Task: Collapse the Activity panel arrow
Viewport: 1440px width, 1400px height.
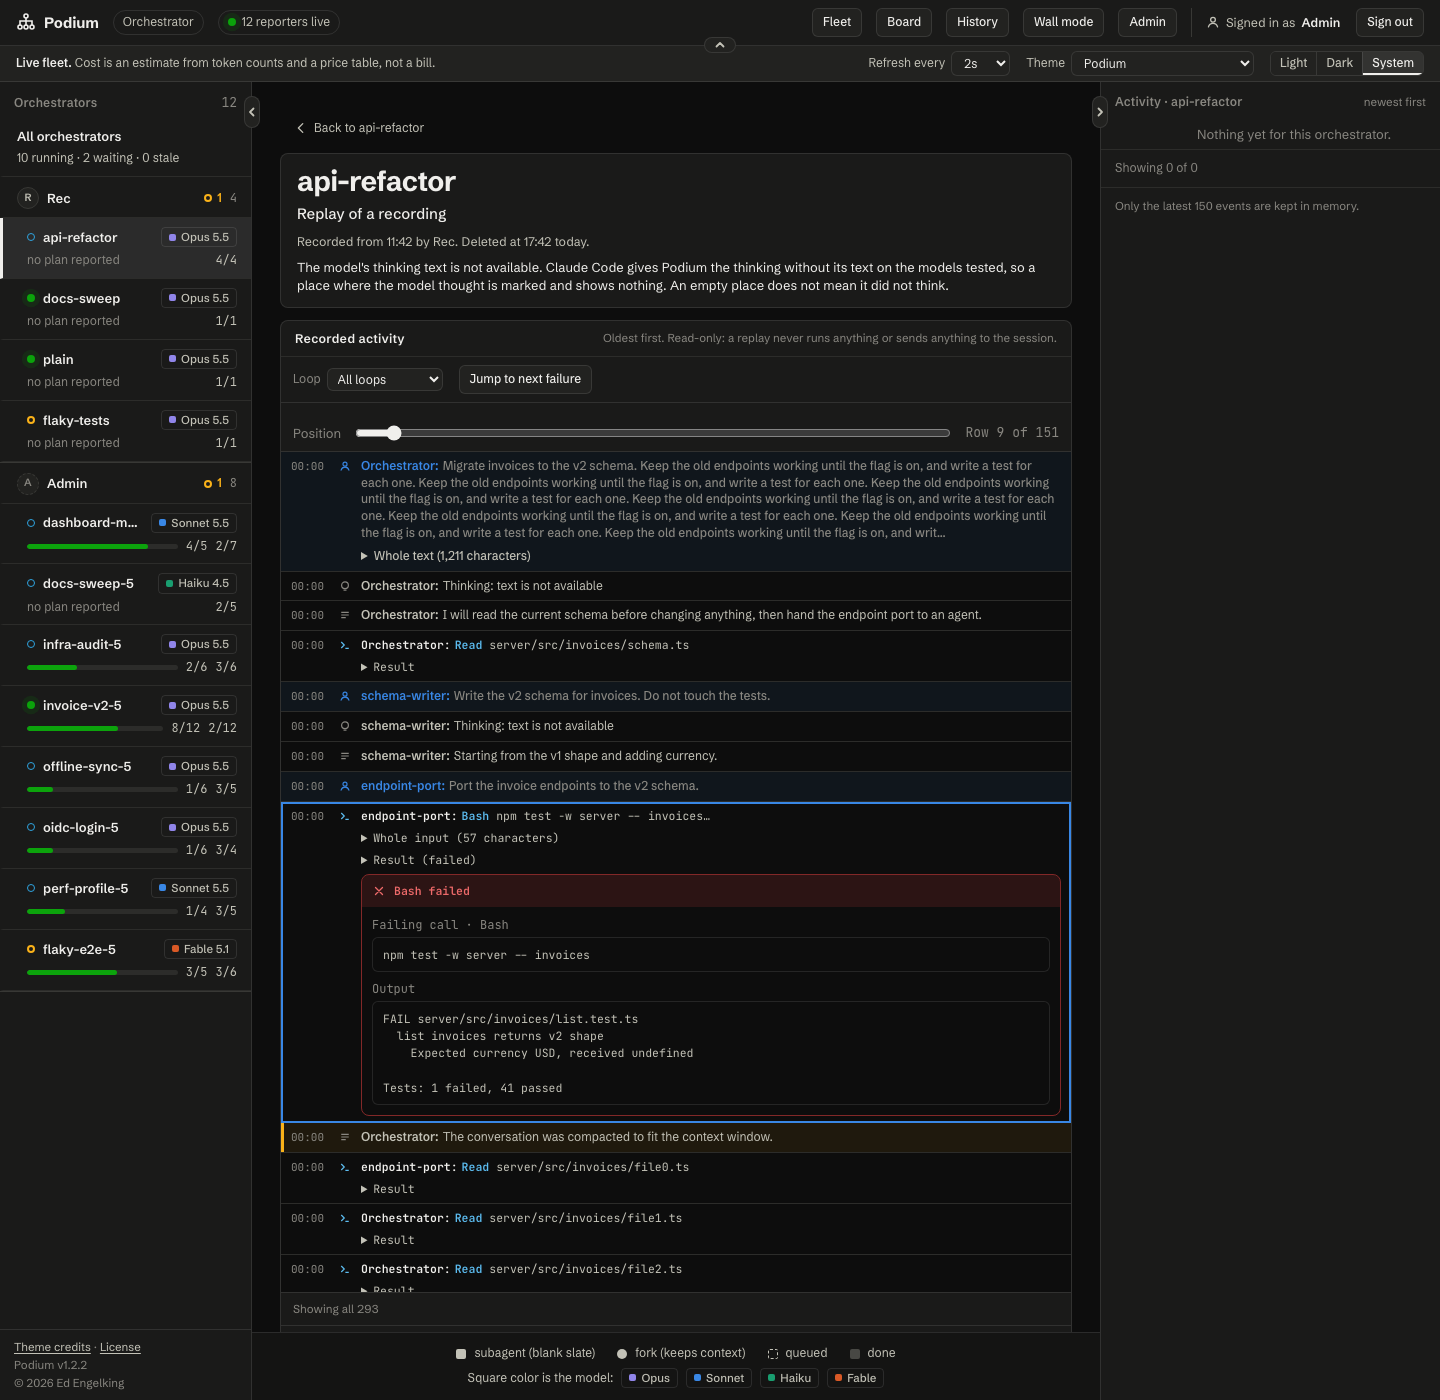Action: point(1100,112)
